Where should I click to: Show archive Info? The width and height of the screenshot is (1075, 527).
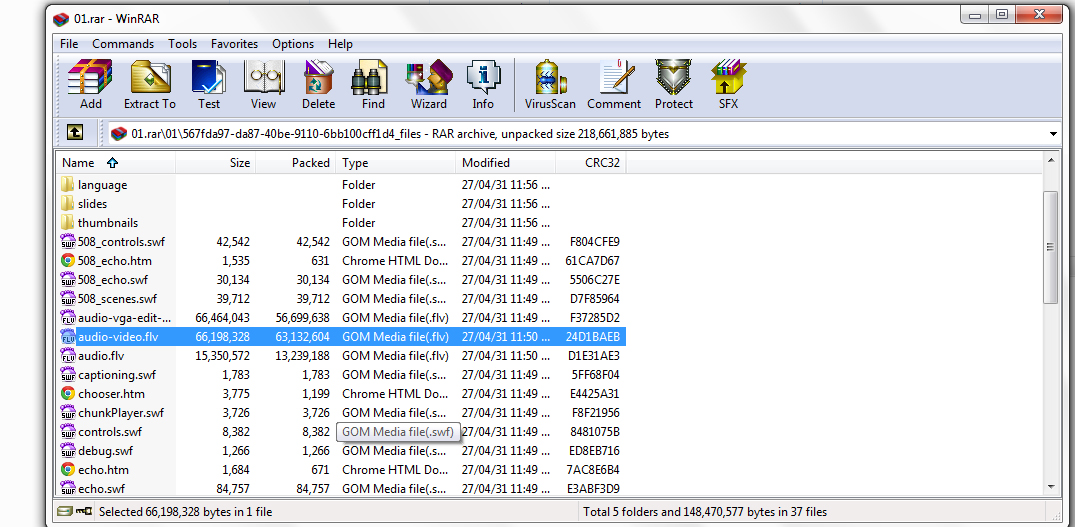coord(483,84)
